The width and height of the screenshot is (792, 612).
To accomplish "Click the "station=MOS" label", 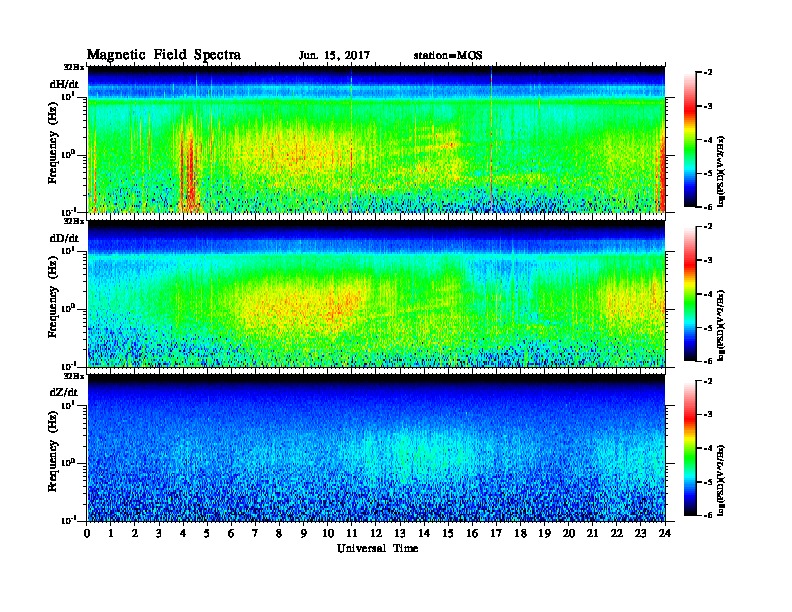I will point(448,56).
